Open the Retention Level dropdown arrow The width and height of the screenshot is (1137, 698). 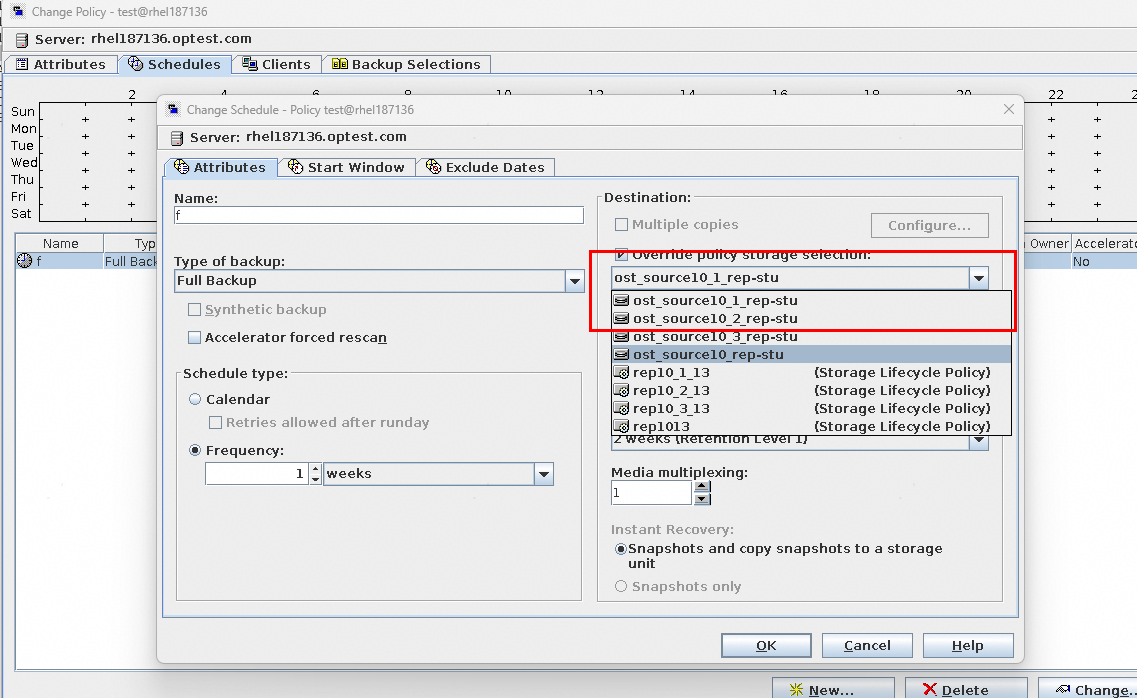click(x=979, y=439)
